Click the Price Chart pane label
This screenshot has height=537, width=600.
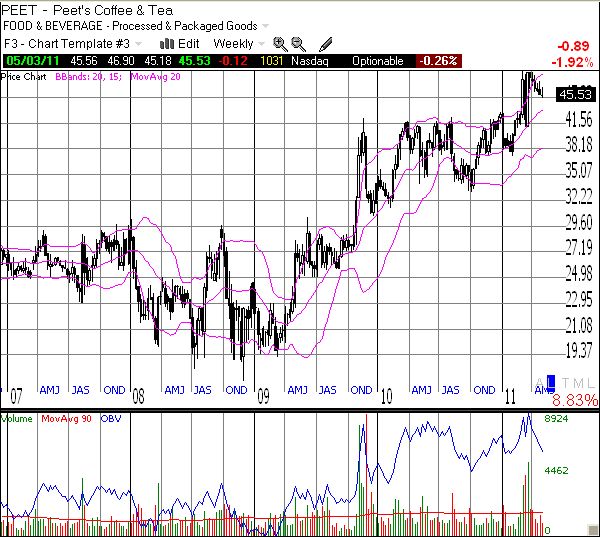tap(23, 77)
